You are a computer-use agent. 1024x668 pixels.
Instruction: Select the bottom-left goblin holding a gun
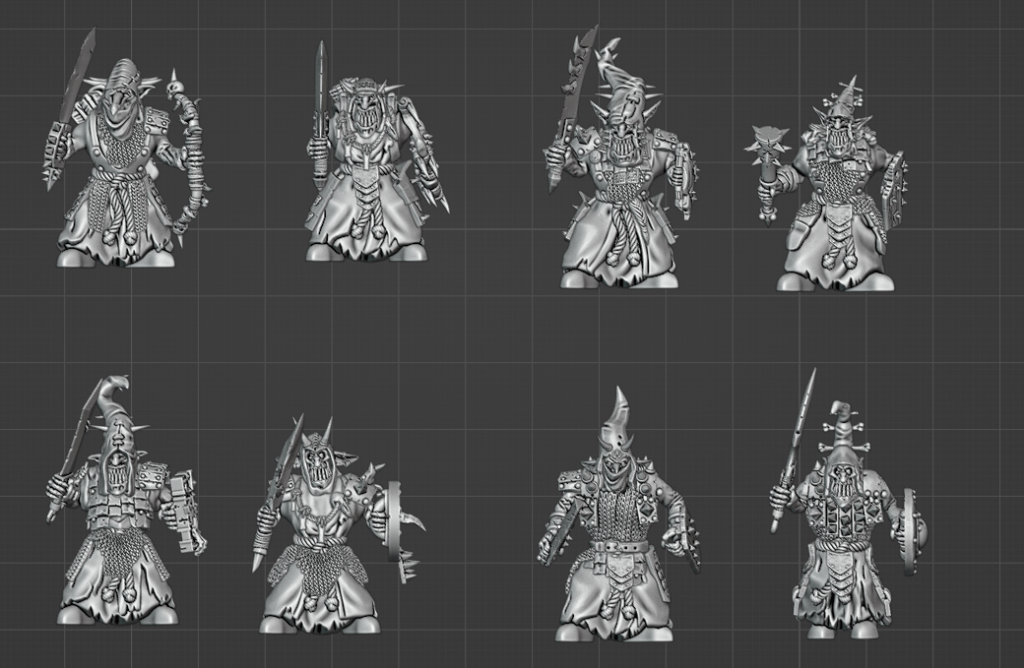118,520
